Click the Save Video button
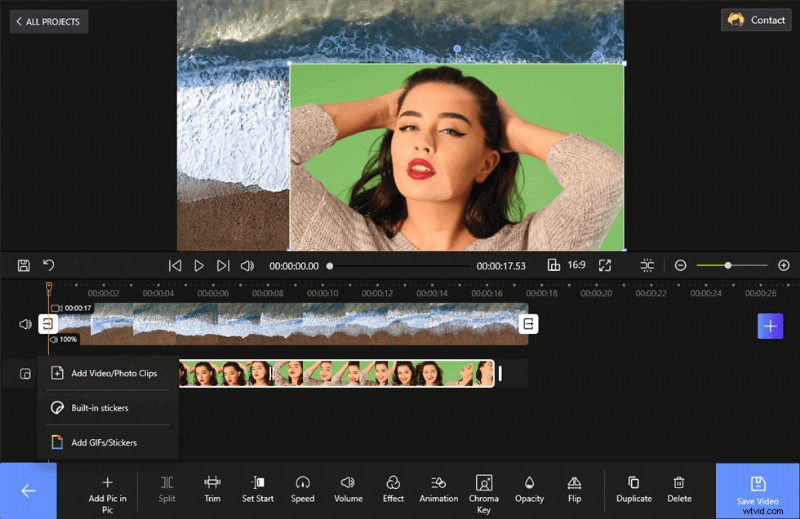The width and height of the screenshot is (800, 519). [758, 491]
